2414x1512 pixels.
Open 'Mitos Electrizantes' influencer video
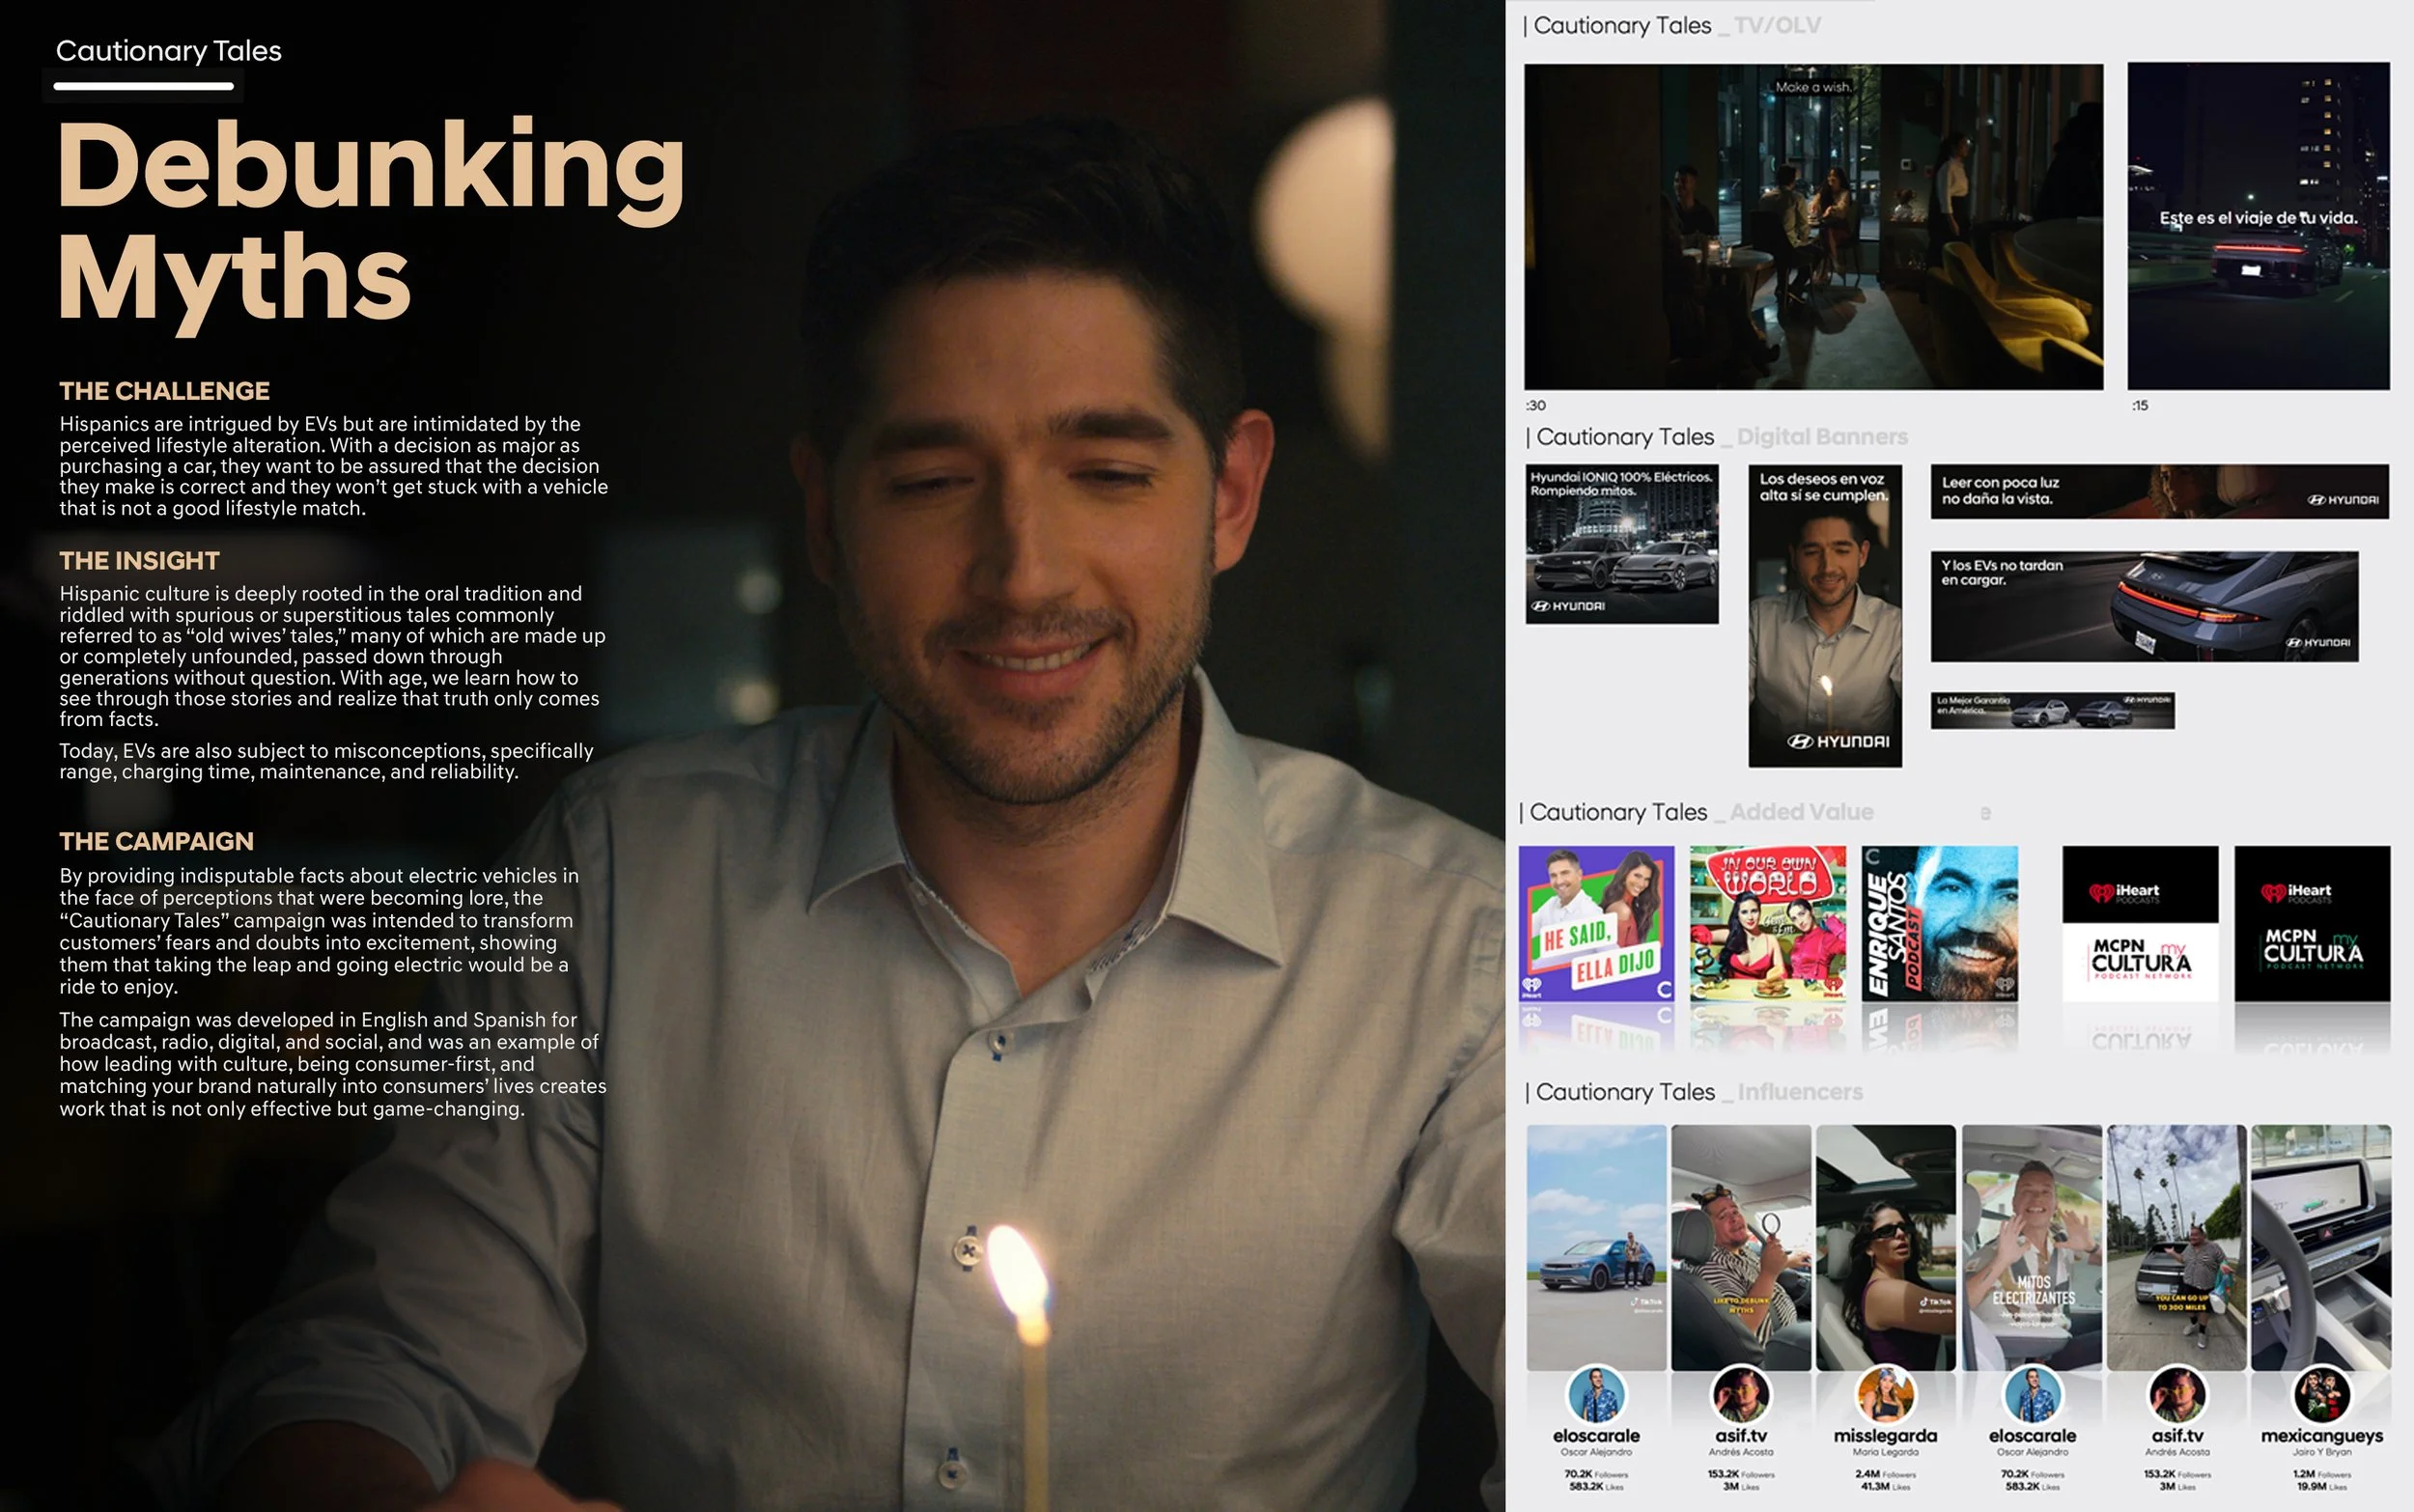(2032, 1247)
